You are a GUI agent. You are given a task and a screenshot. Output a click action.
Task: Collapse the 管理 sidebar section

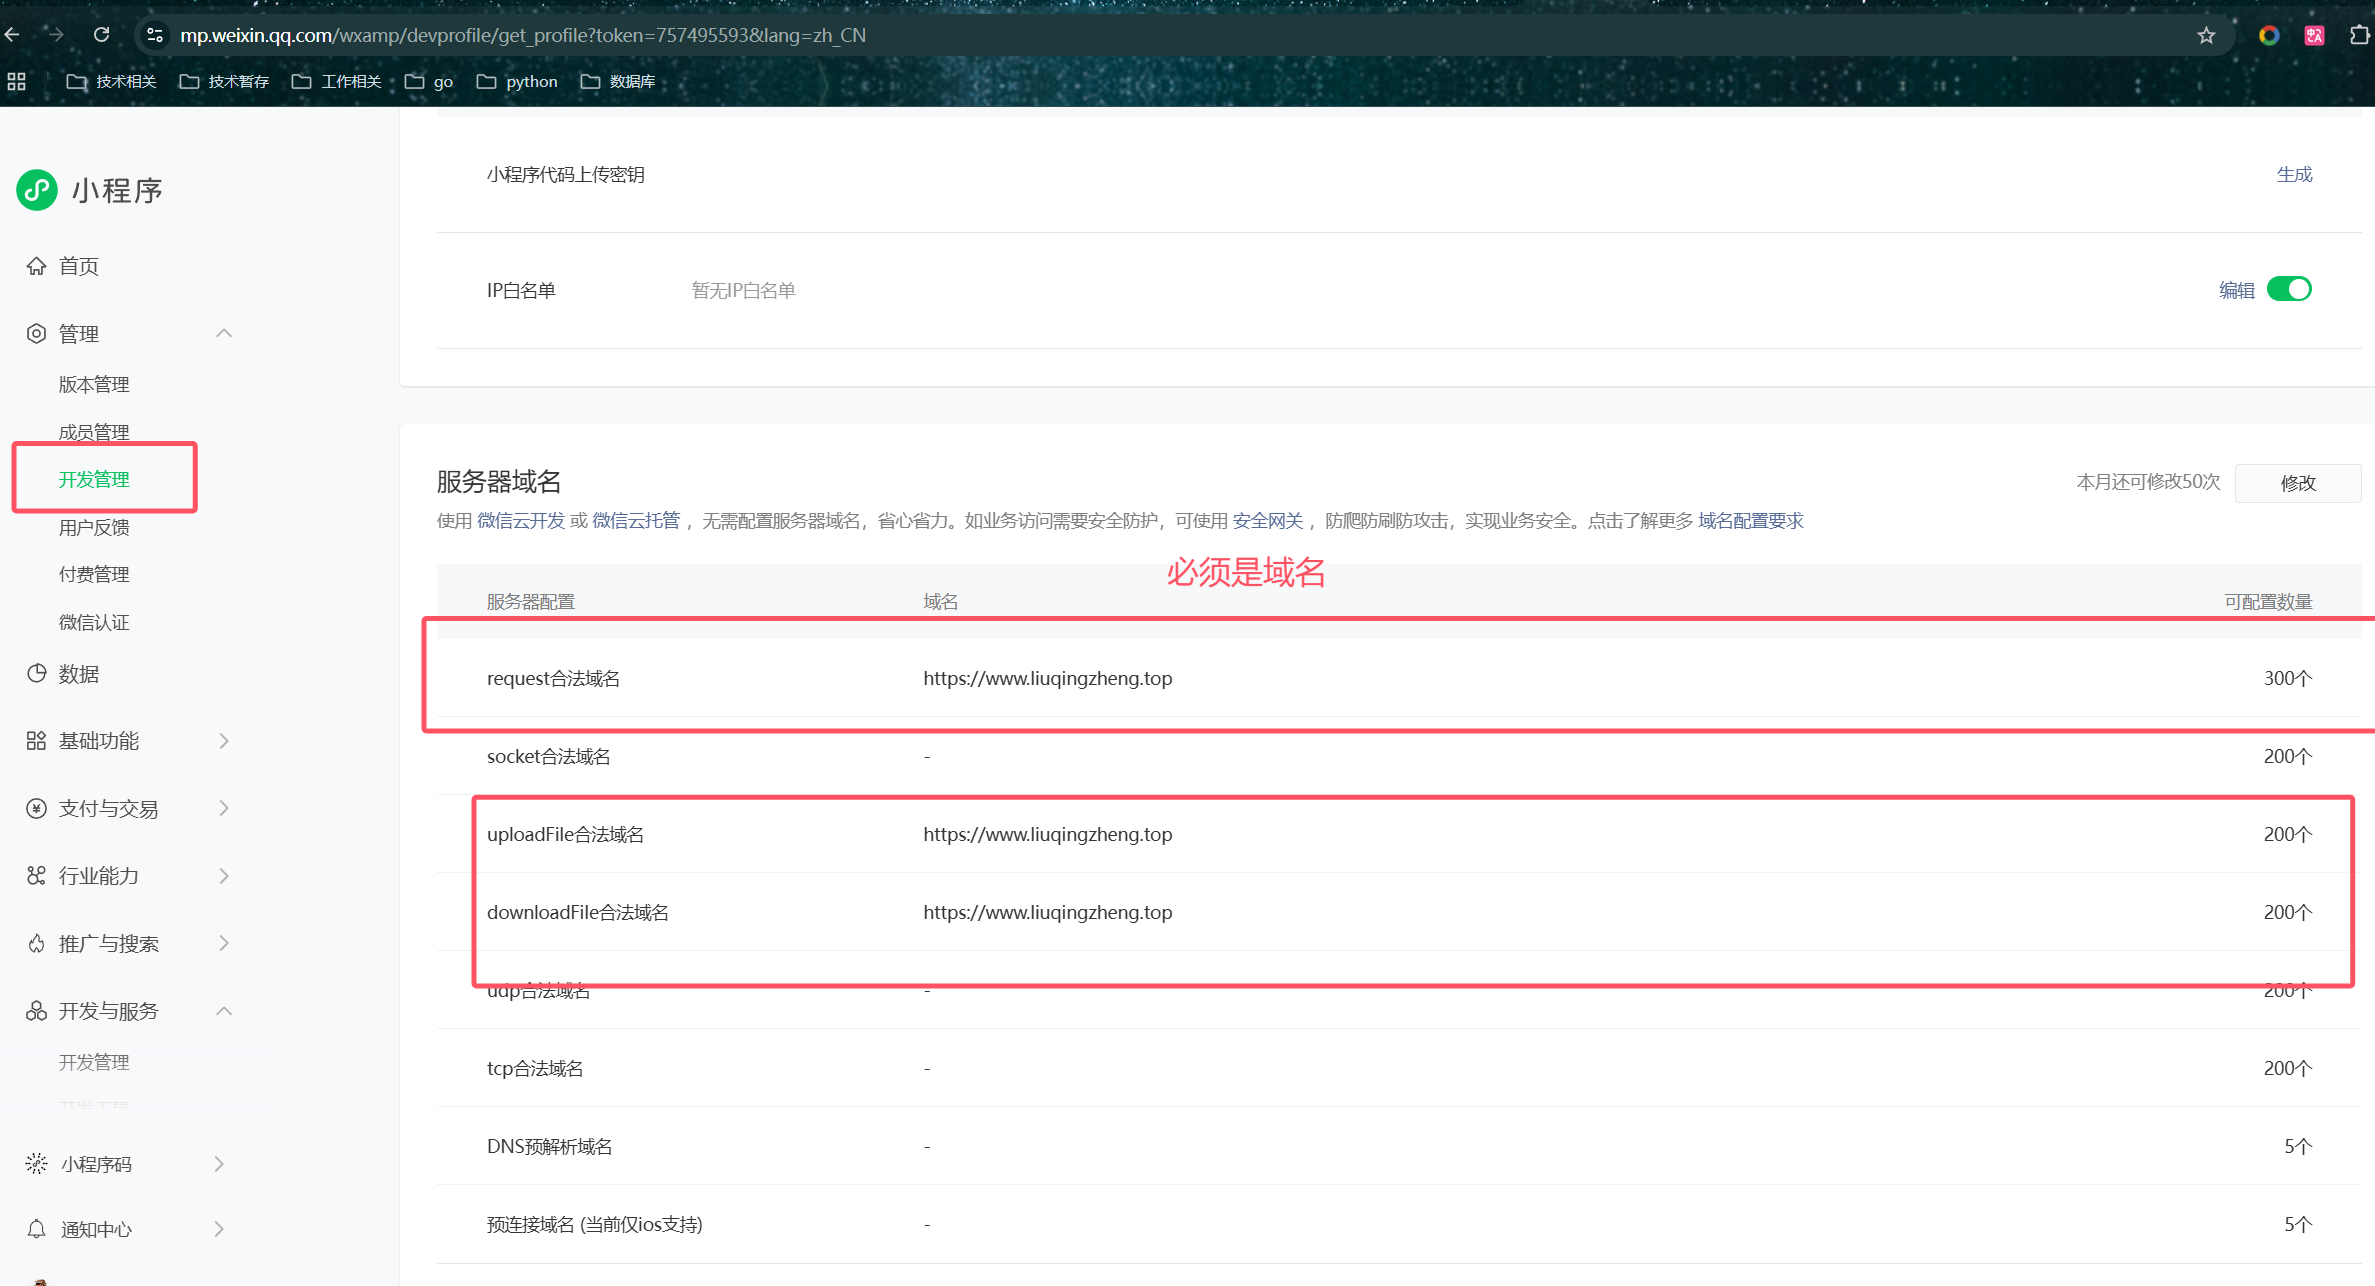[x=224, y=334]
